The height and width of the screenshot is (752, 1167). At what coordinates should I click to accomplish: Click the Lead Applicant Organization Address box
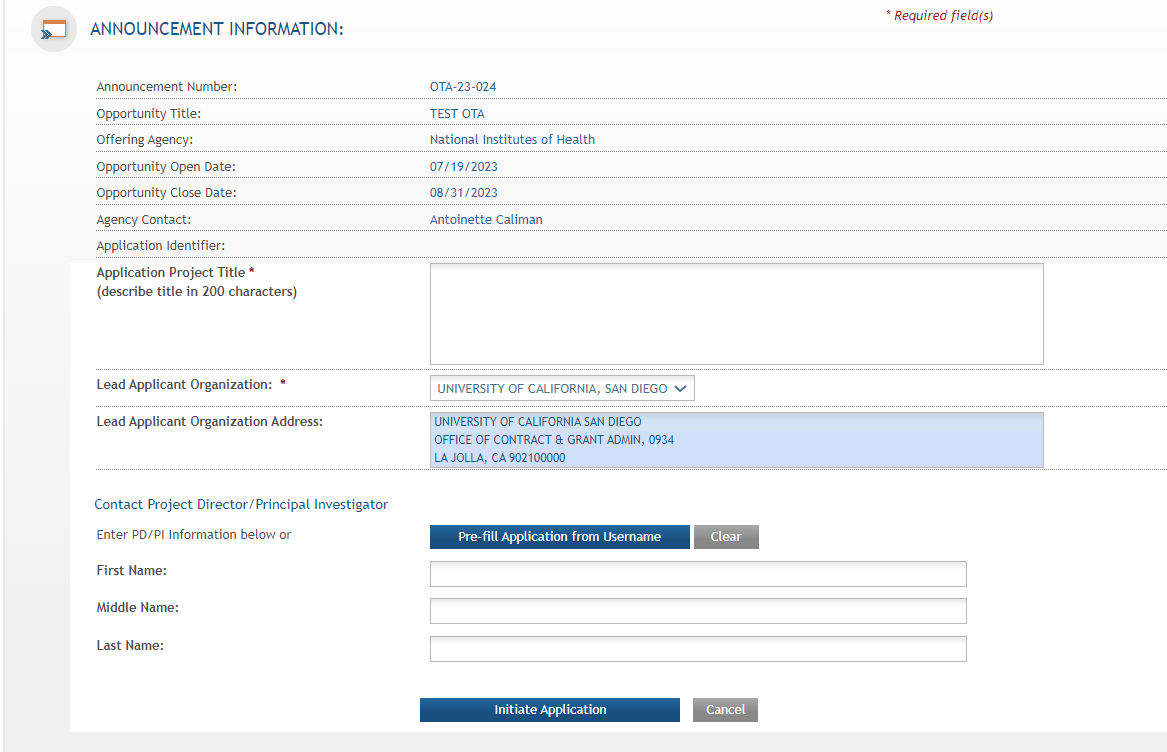[736, 440]
